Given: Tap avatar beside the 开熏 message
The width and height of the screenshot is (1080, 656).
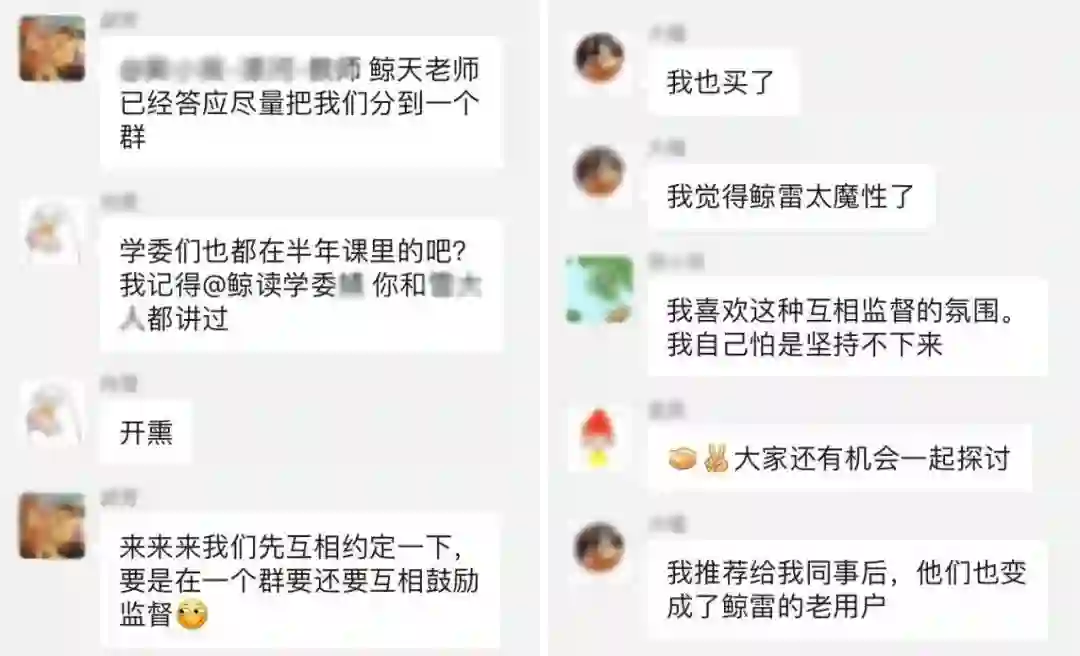Looking at the screenshot, I should point(52,413).
